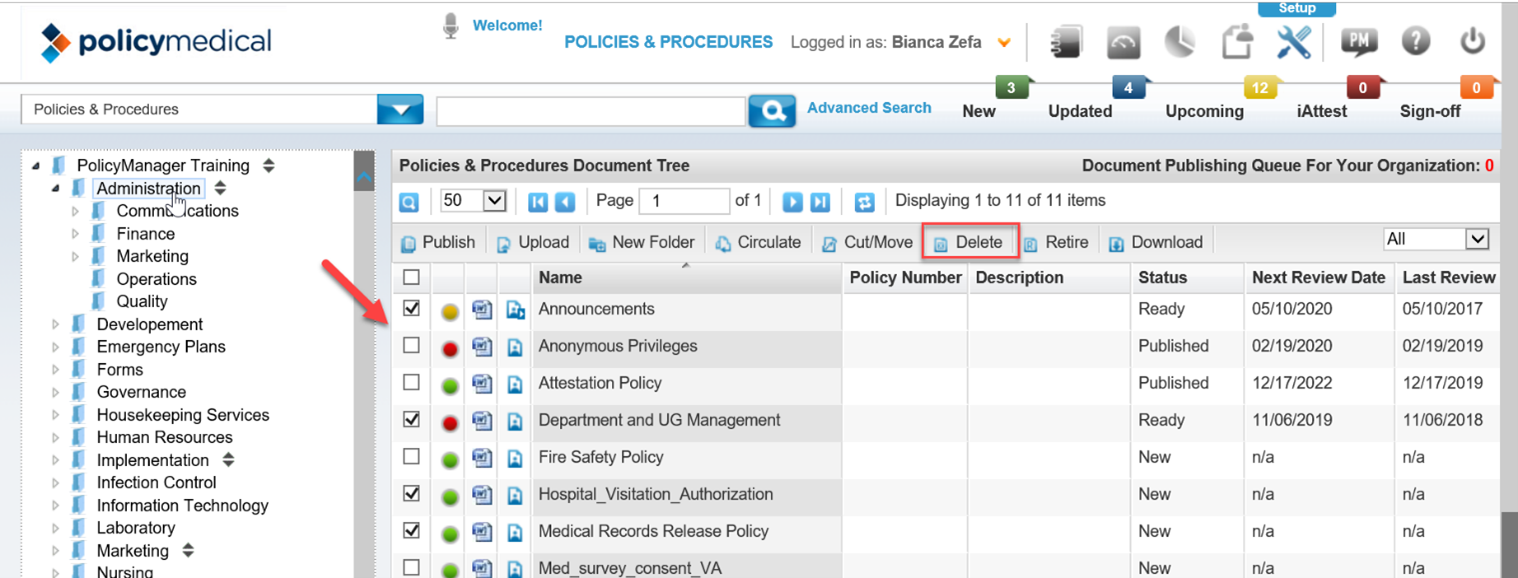The image size is (1518, 578).
Task: Click the Retire toolbar button
Action: tap(1055, 242)
